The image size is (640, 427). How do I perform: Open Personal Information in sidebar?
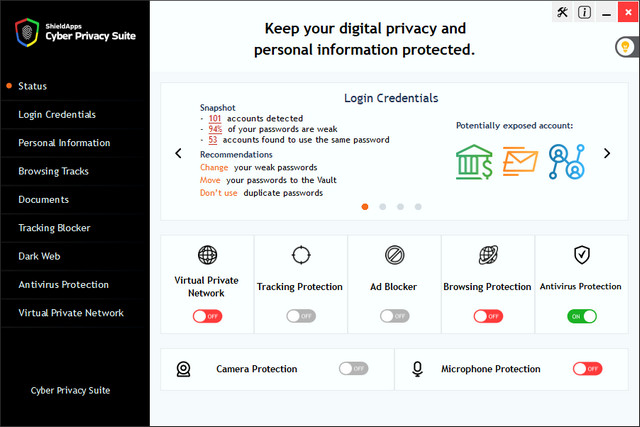pyautogui.click(x=75, y=143)
